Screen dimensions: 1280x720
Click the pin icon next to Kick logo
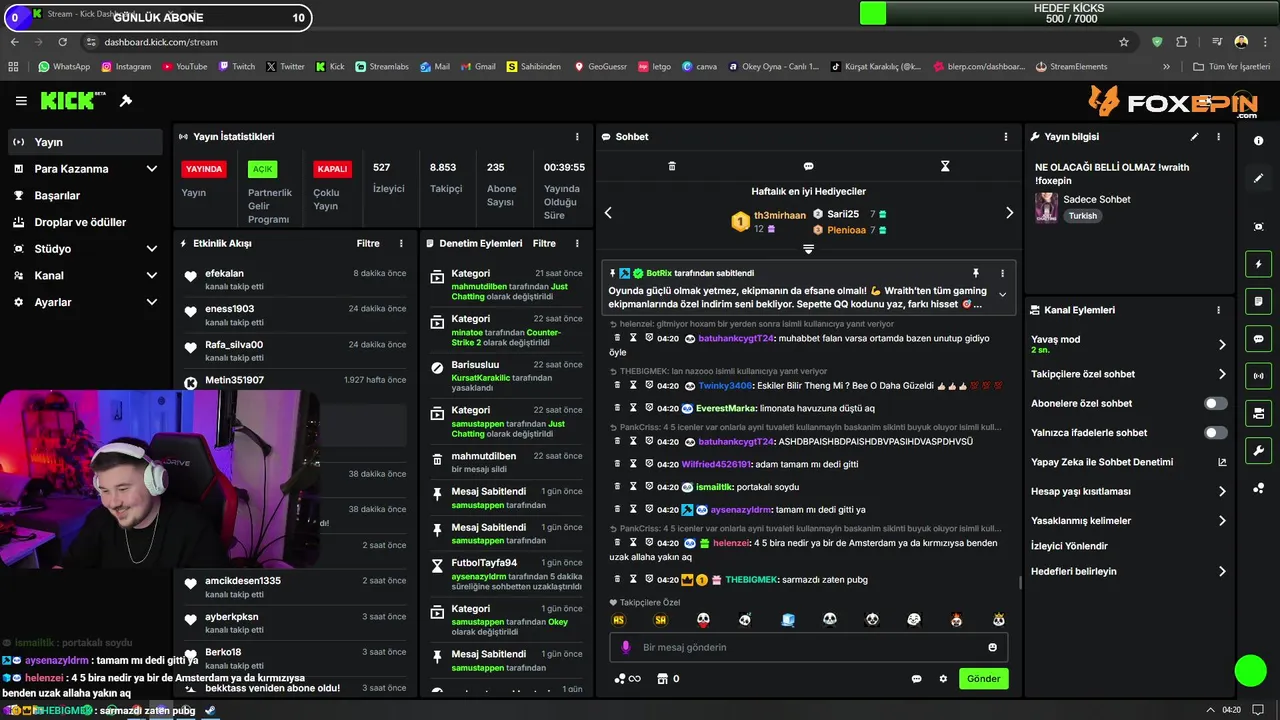click(126, 101)
